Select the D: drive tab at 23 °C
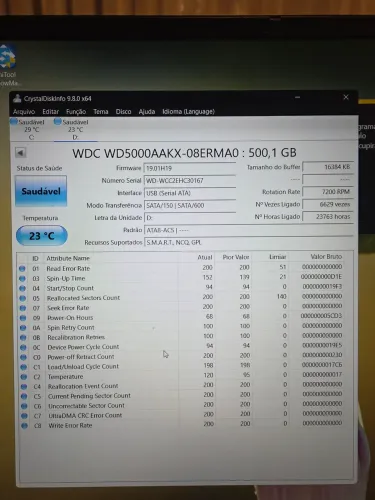The height and width of the screenshot is (500, 375). 75,129
